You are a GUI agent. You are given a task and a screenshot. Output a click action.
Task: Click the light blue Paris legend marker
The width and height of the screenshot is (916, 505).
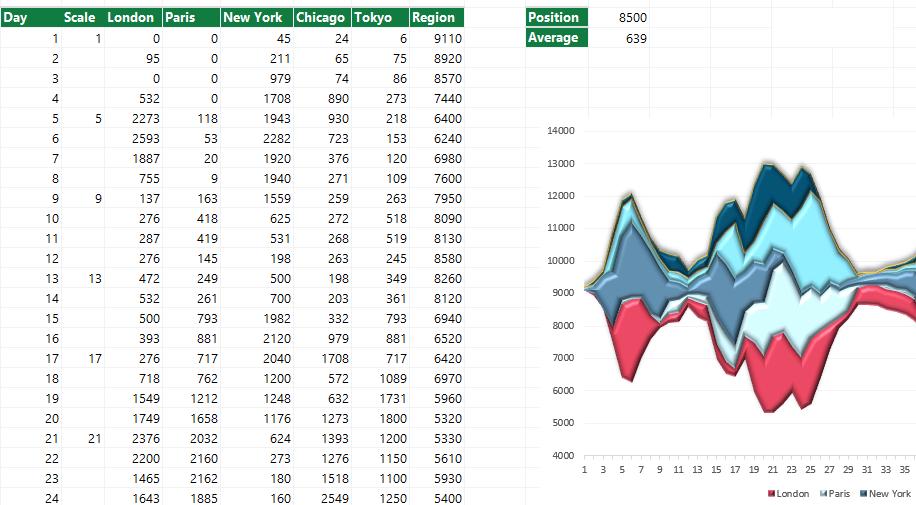pos(824,494)
